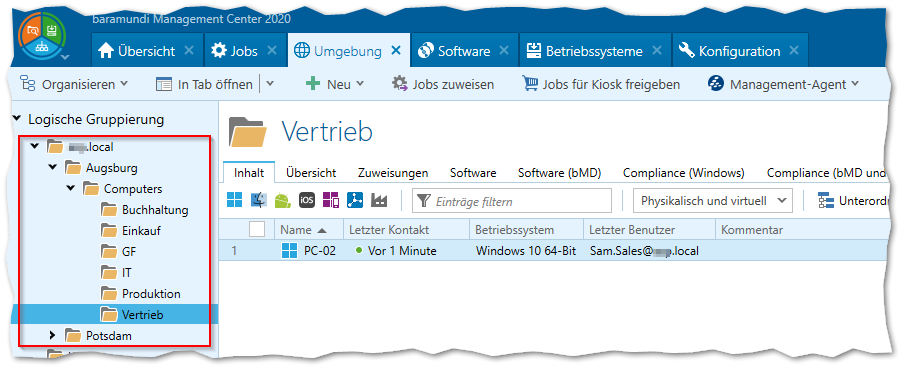
Task: Collapse the .local domain node
Action: [x=35, y=147]
